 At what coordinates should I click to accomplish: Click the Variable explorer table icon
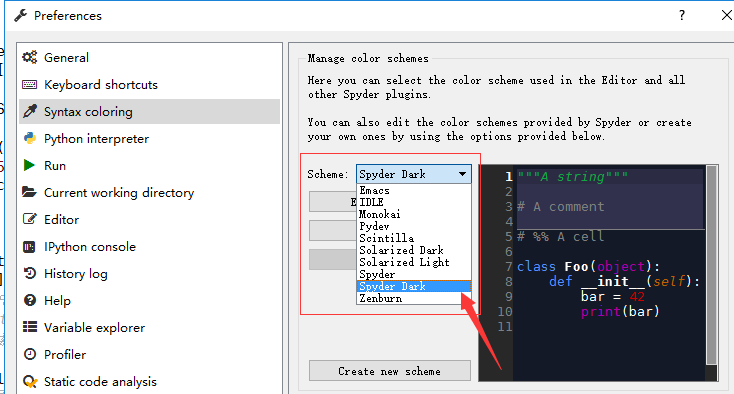(29, 327)
